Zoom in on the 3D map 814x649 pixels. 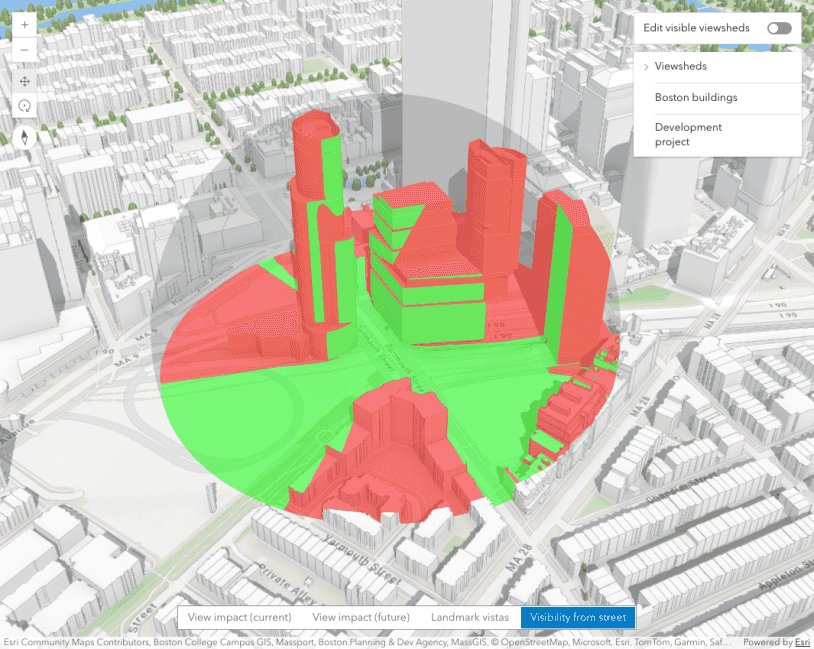pyautogui.click(x=24, y=24)
